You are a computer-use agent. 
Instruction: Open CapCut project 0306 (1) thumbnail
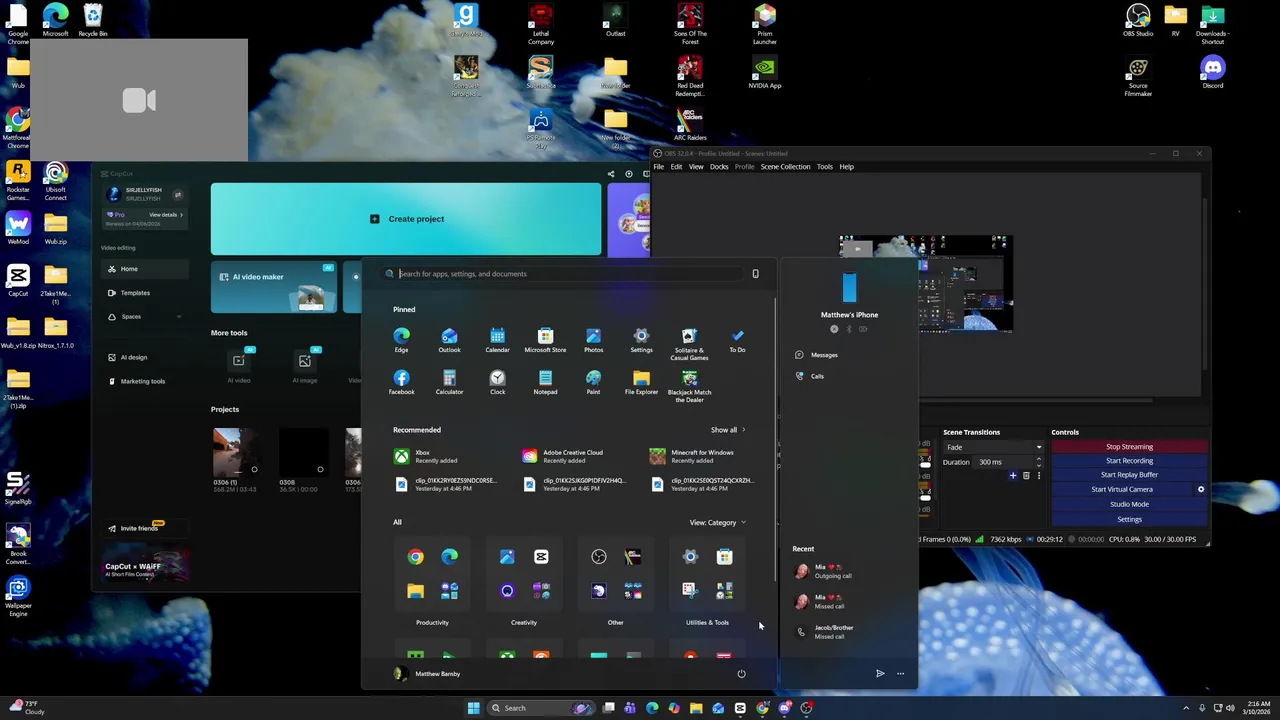click(238, 453)
